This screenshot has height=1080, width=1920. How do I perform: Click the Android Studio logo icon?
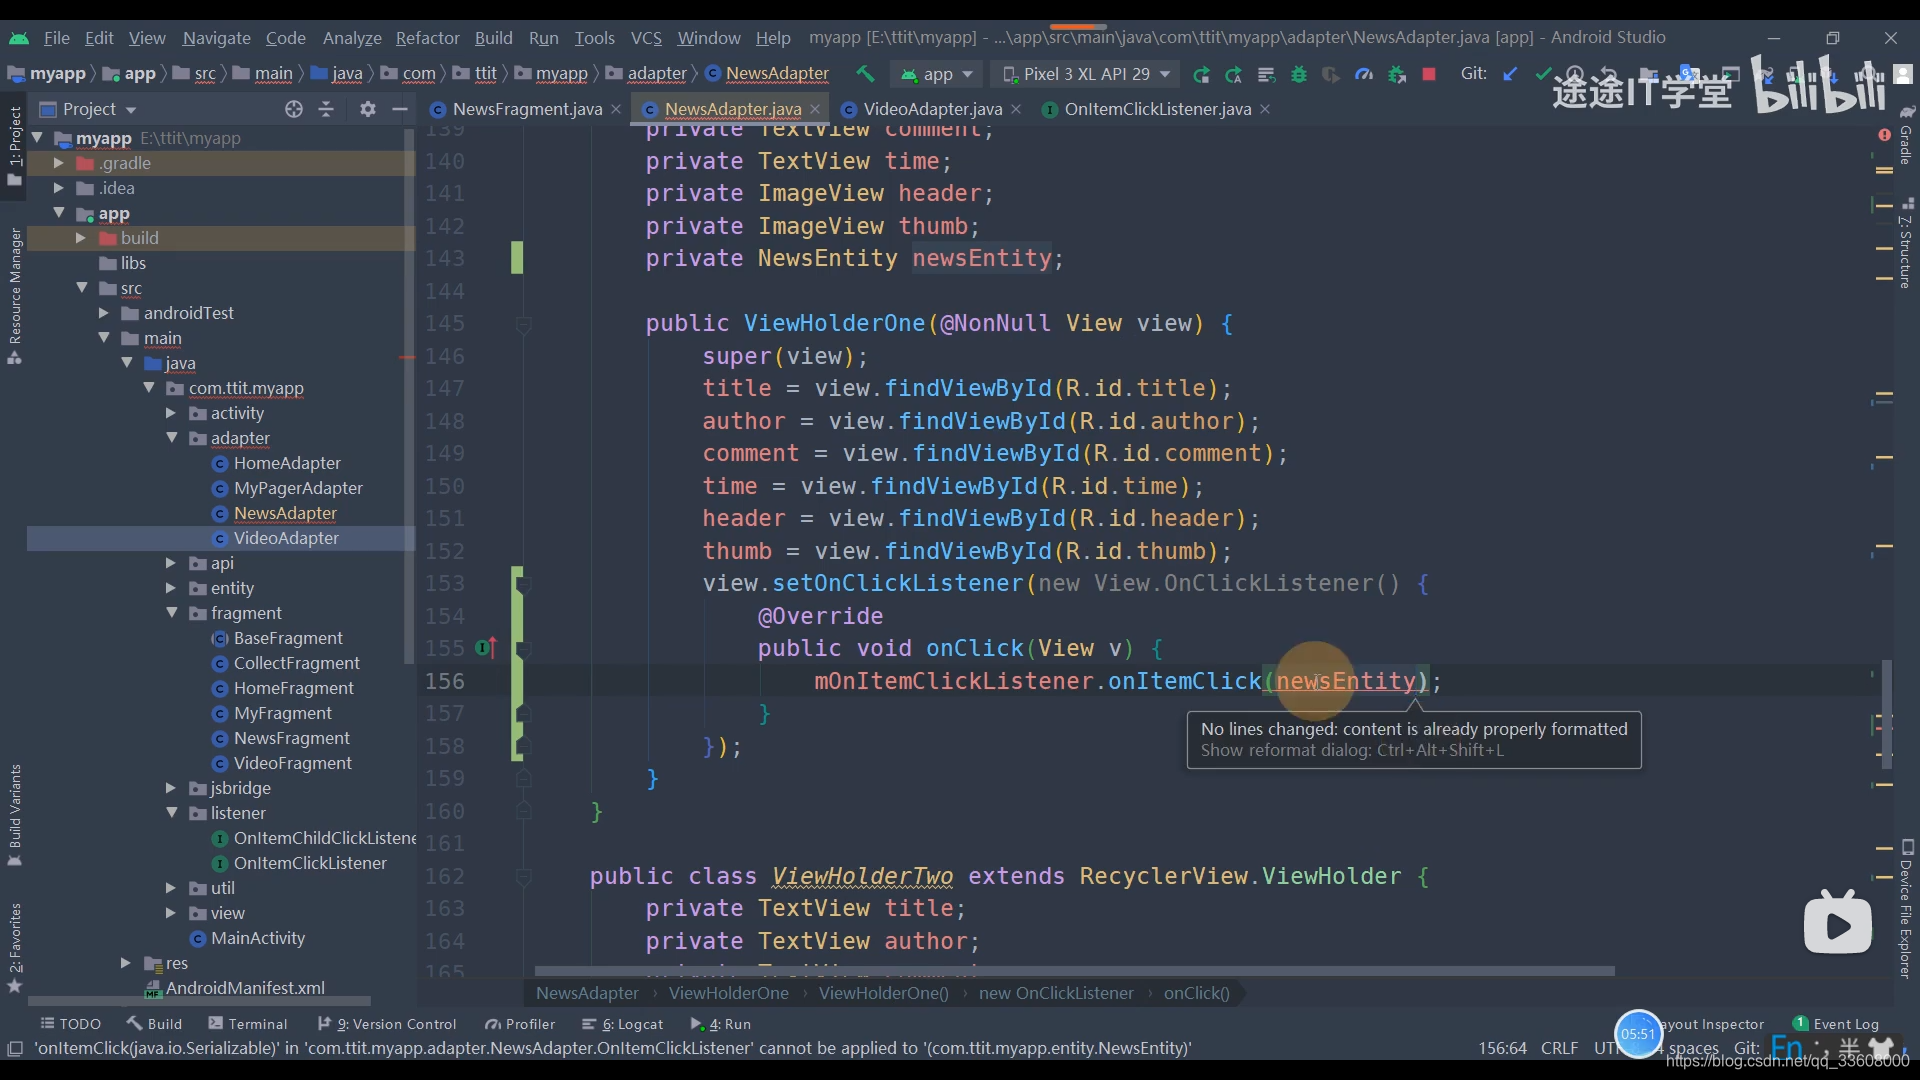[19, 38]
